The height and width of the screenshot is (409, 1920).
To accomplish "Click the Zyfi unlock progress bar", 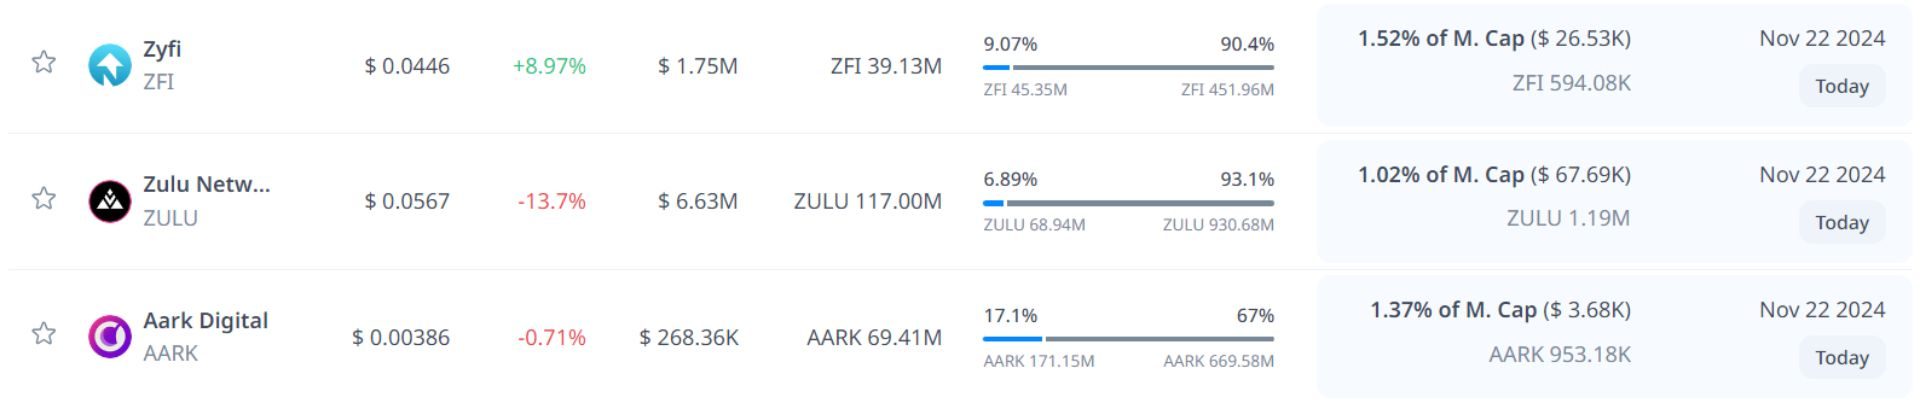I will [1128, 68].
